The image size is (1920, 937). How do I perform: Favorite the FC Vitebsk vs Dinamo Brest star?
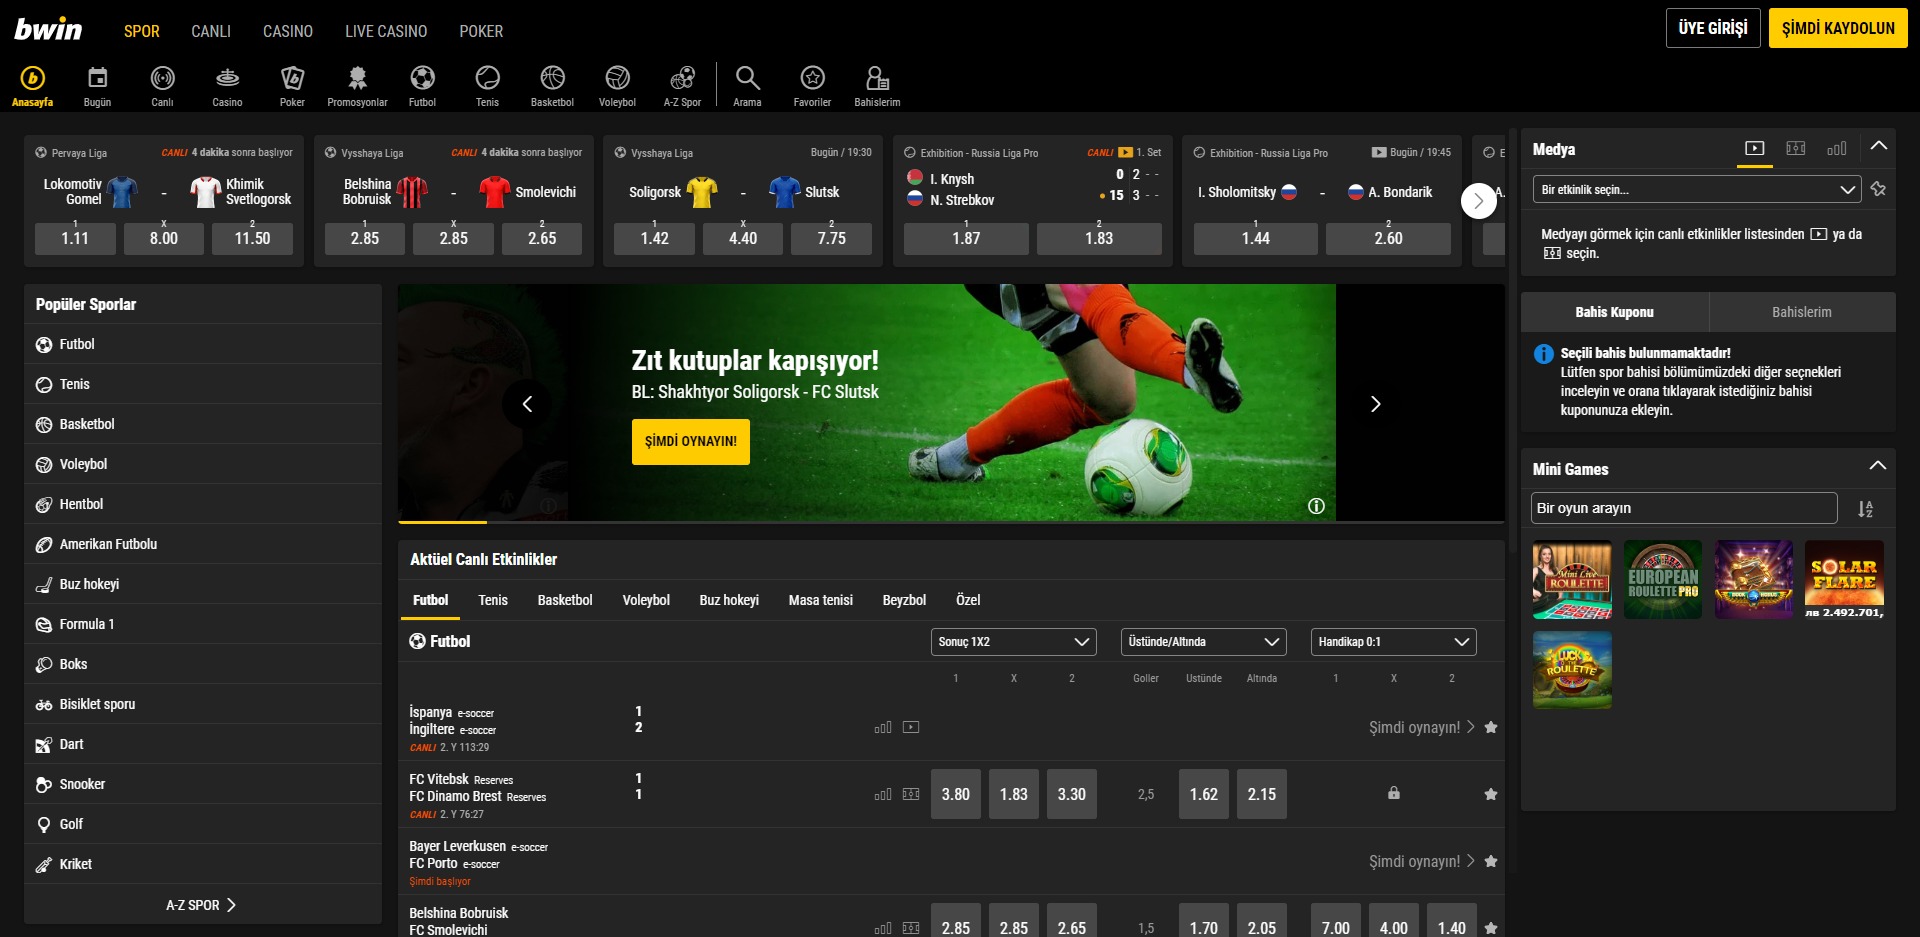click(x=1491, y=794)
